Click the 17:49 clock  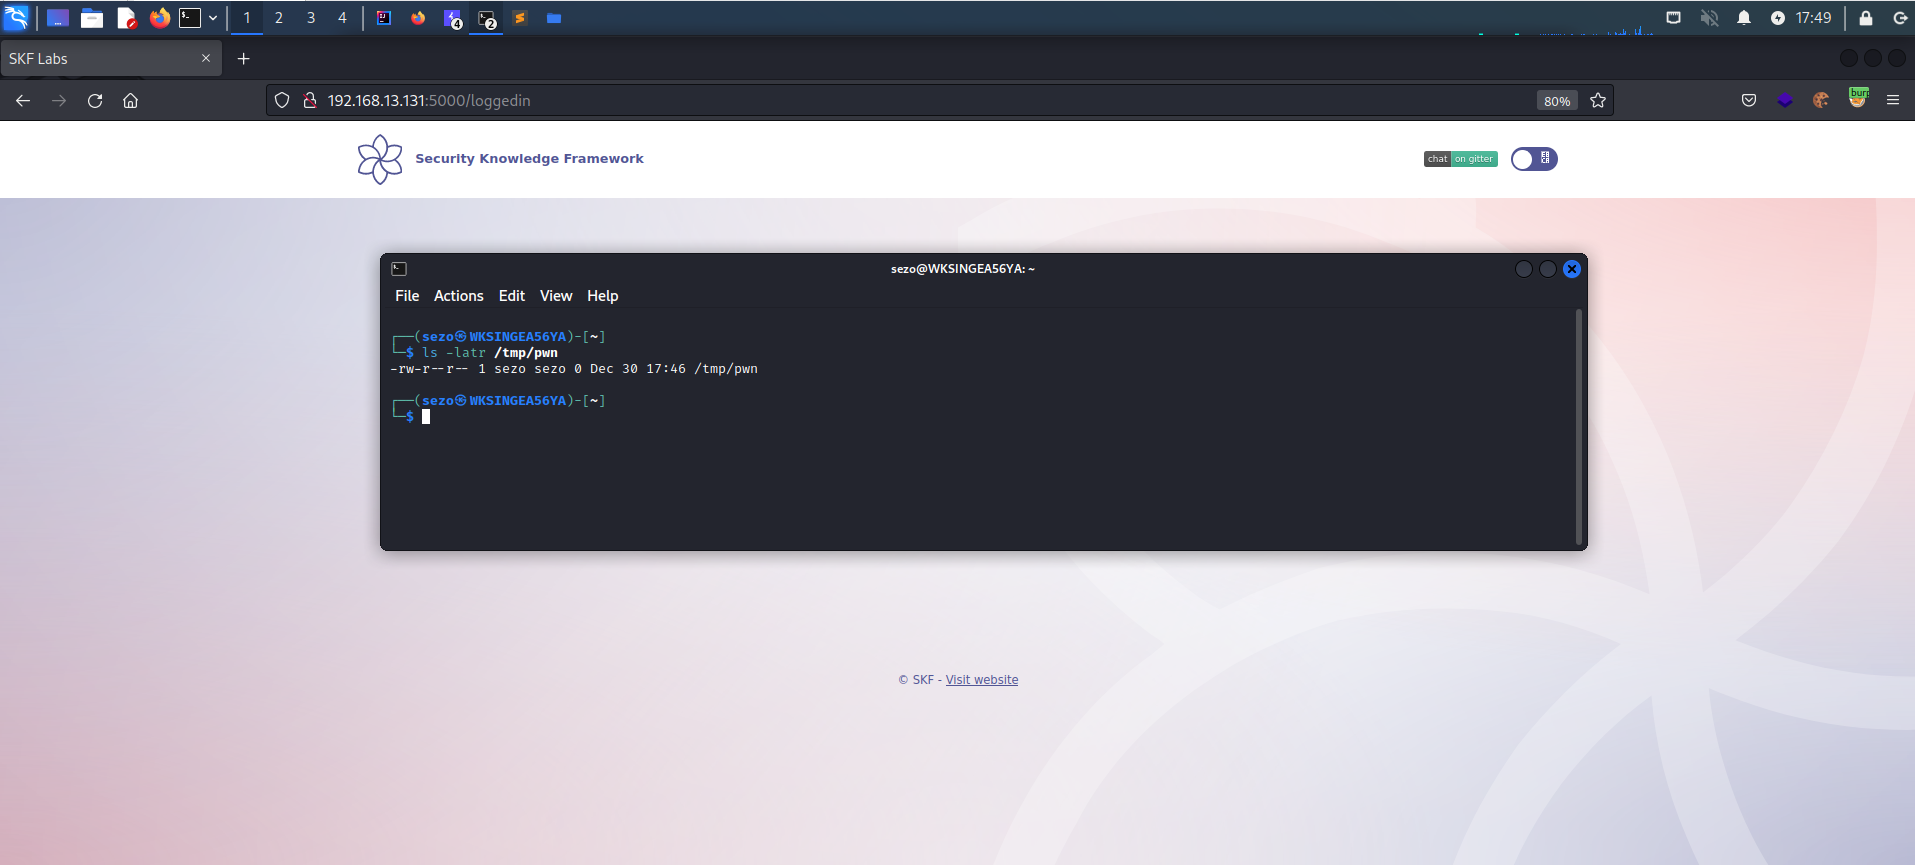(x=1813, y=17)
